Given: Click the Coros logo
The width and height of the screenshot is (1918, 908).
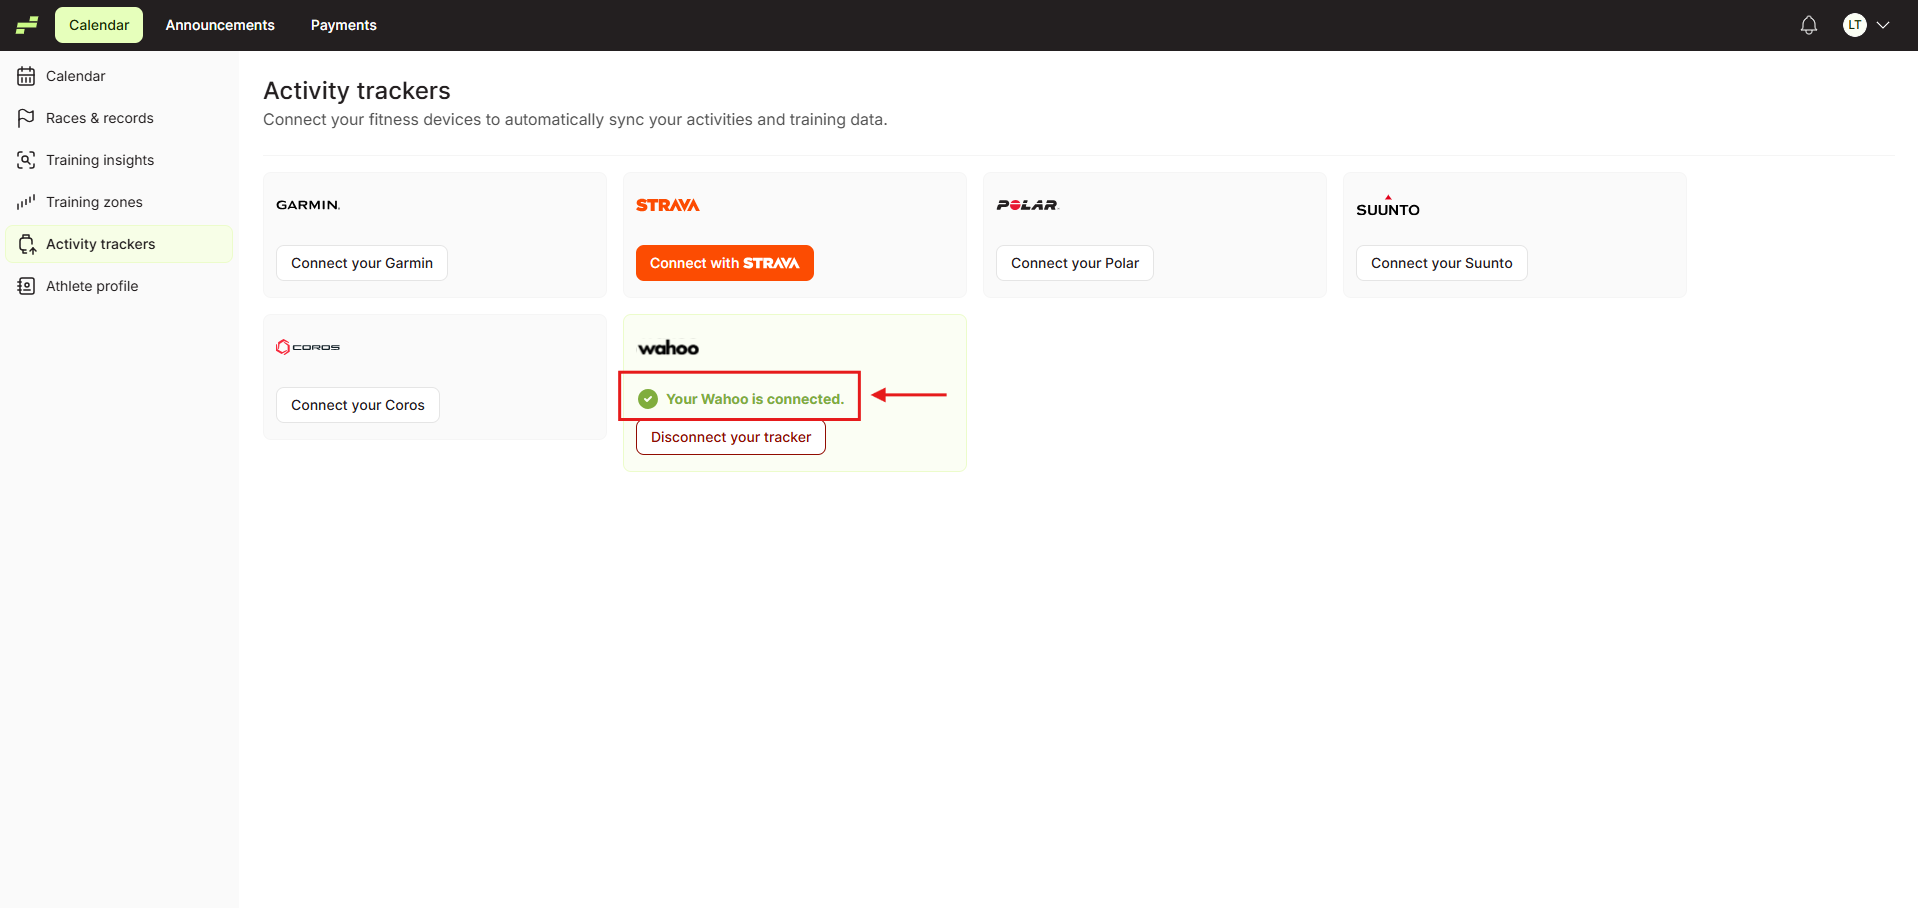Looking at the screenshot, I should pos(308,347).
